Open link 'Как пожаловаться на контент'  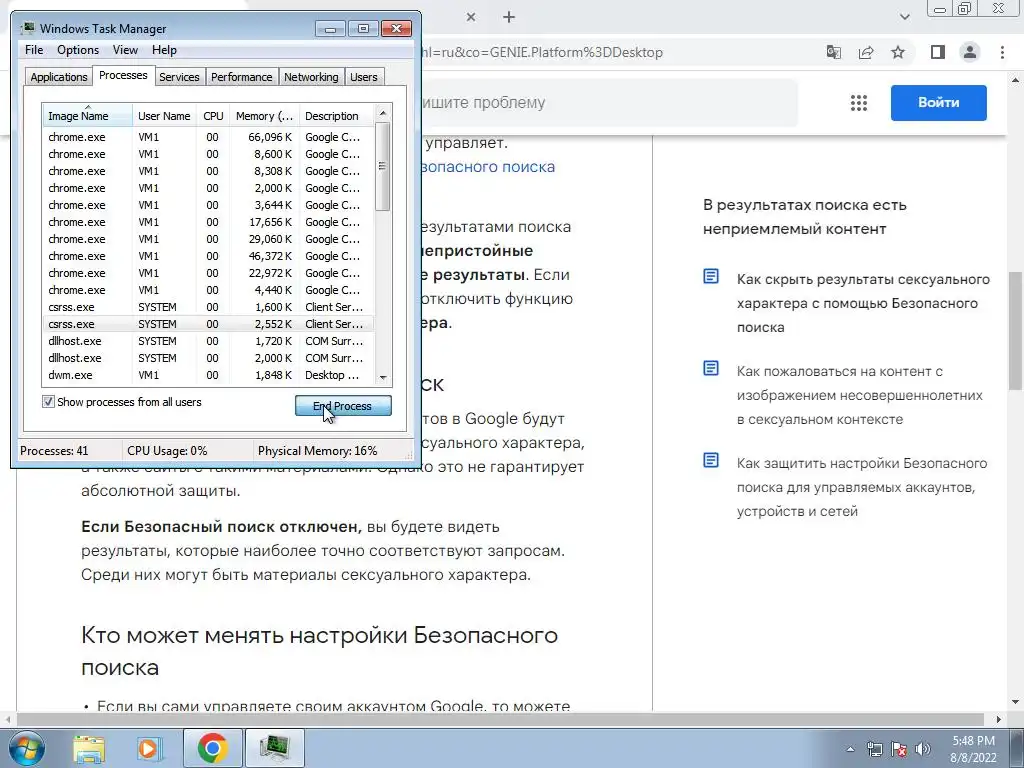pos(859,395)
